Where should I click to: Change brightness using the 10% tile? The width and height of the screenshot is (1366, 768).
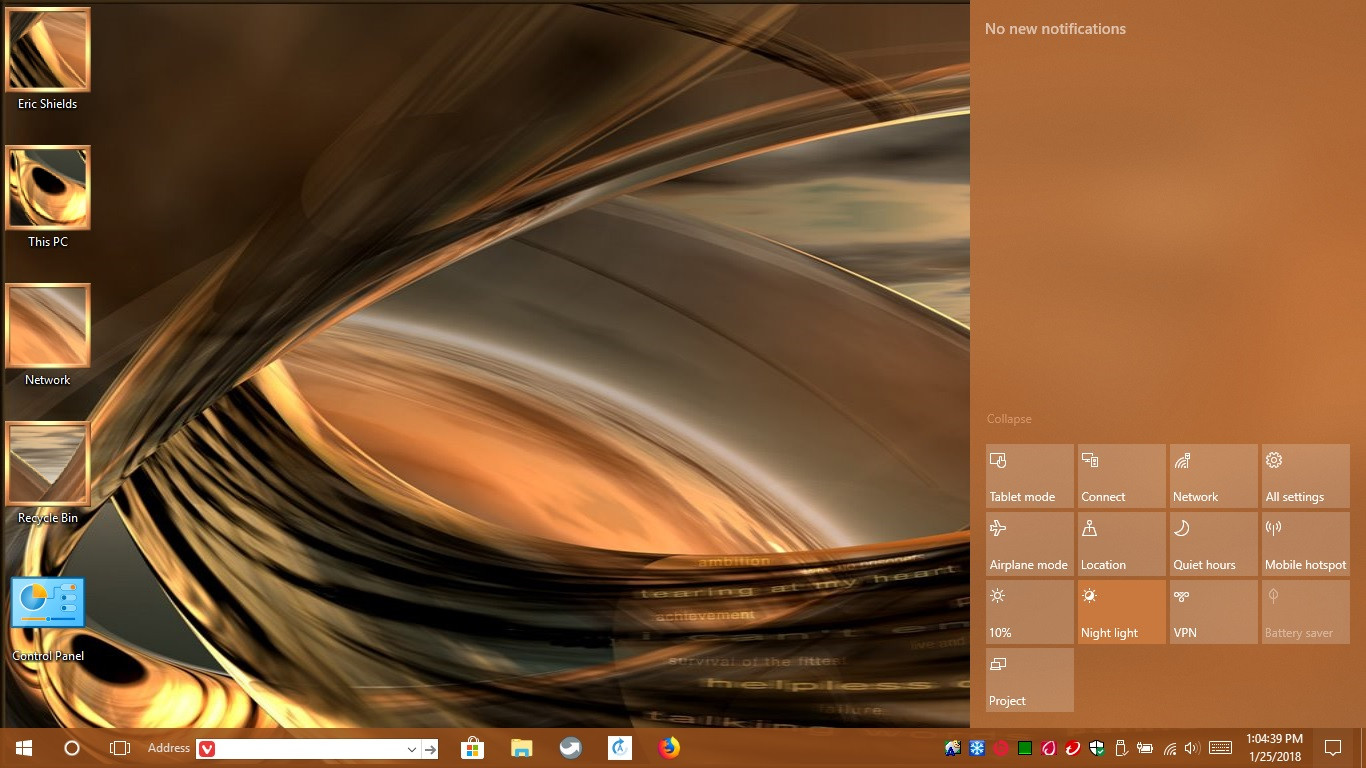[1030, 612]
